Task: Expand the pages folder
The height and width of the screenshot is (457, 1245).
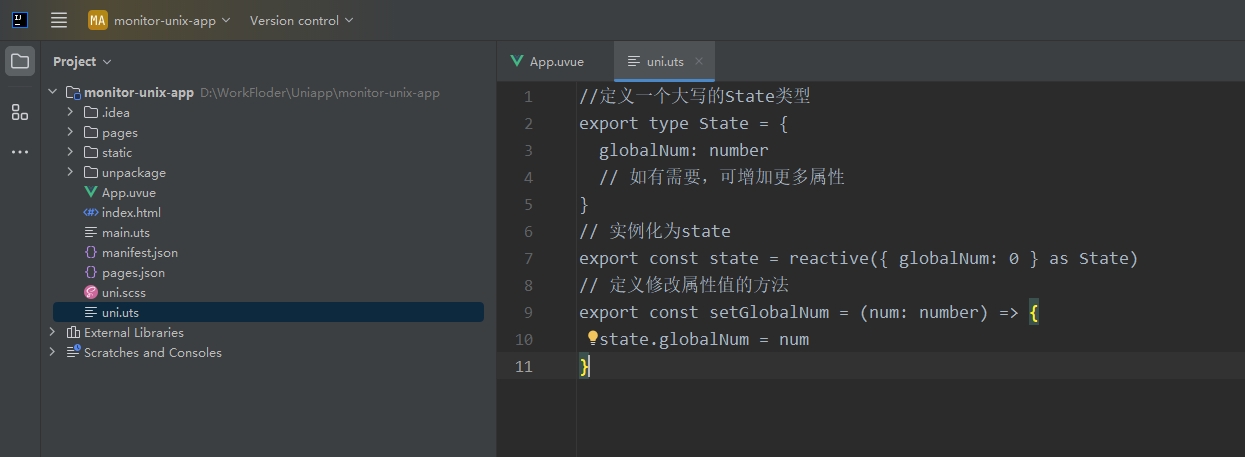Action: (x=70, y=132)
